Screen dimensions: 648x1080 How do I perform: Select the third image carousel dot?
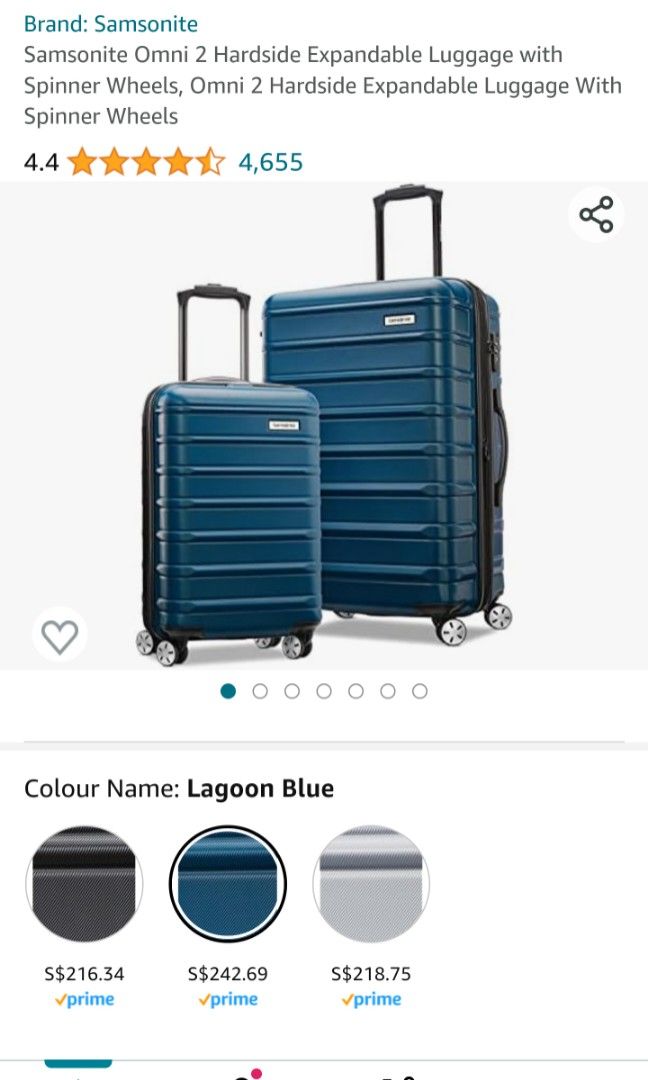[292, 691]
